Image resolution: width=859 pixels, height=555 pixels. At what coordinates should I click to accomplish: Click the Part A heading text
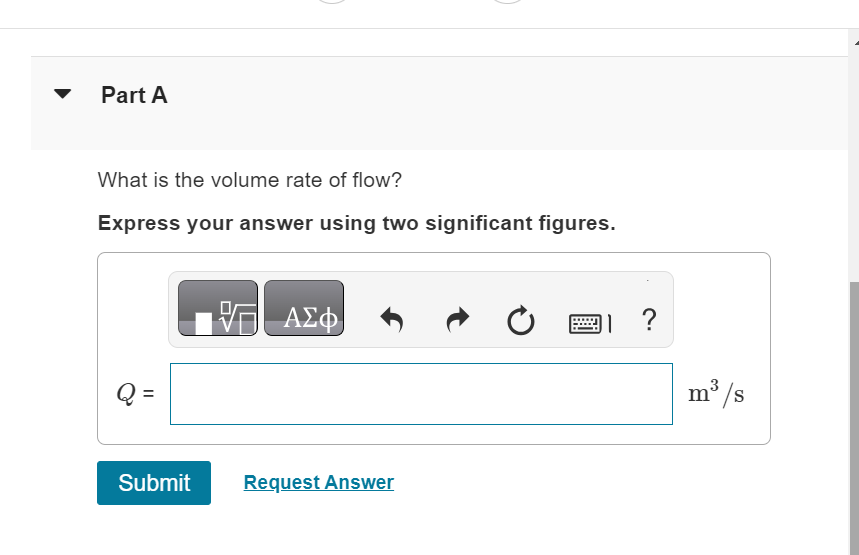[x=134, y=95]
